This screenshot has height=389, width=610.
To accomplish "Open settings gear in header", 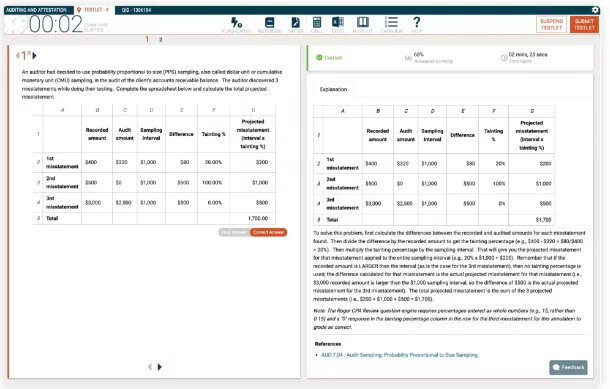I will point(595,10).
